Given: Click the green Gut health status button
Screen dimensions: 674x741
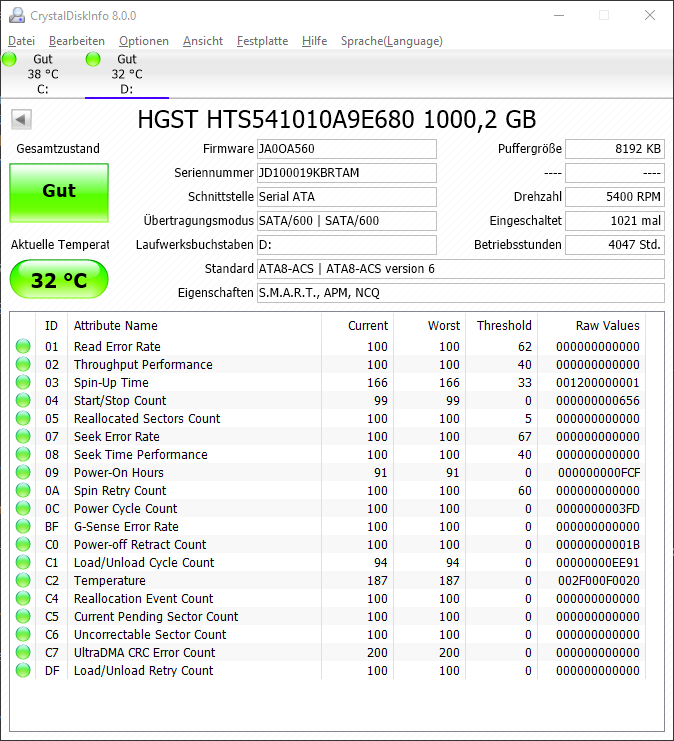Looking at the screenshot, I should click(x=59, y=192).
